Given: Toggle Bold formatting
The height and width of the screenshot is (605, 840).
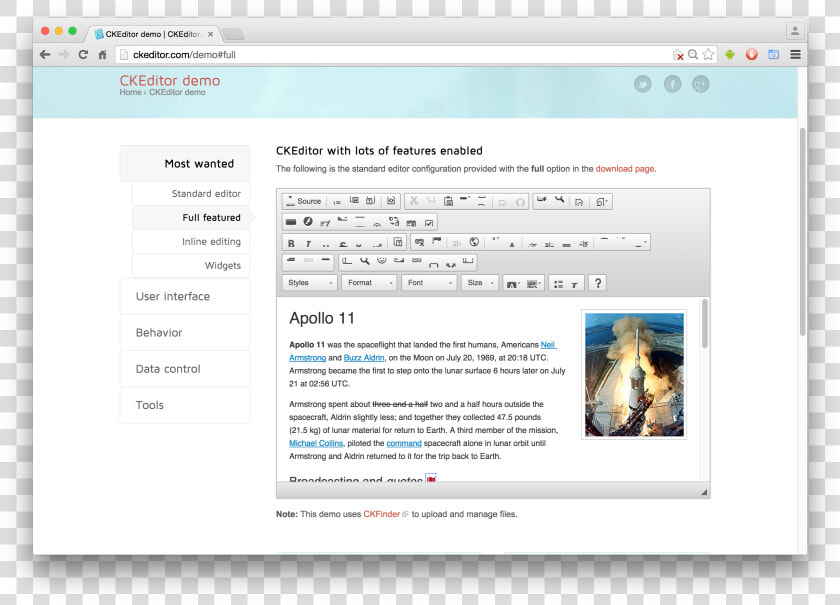Looking at the screenshot, I should (x=291, y=243).
